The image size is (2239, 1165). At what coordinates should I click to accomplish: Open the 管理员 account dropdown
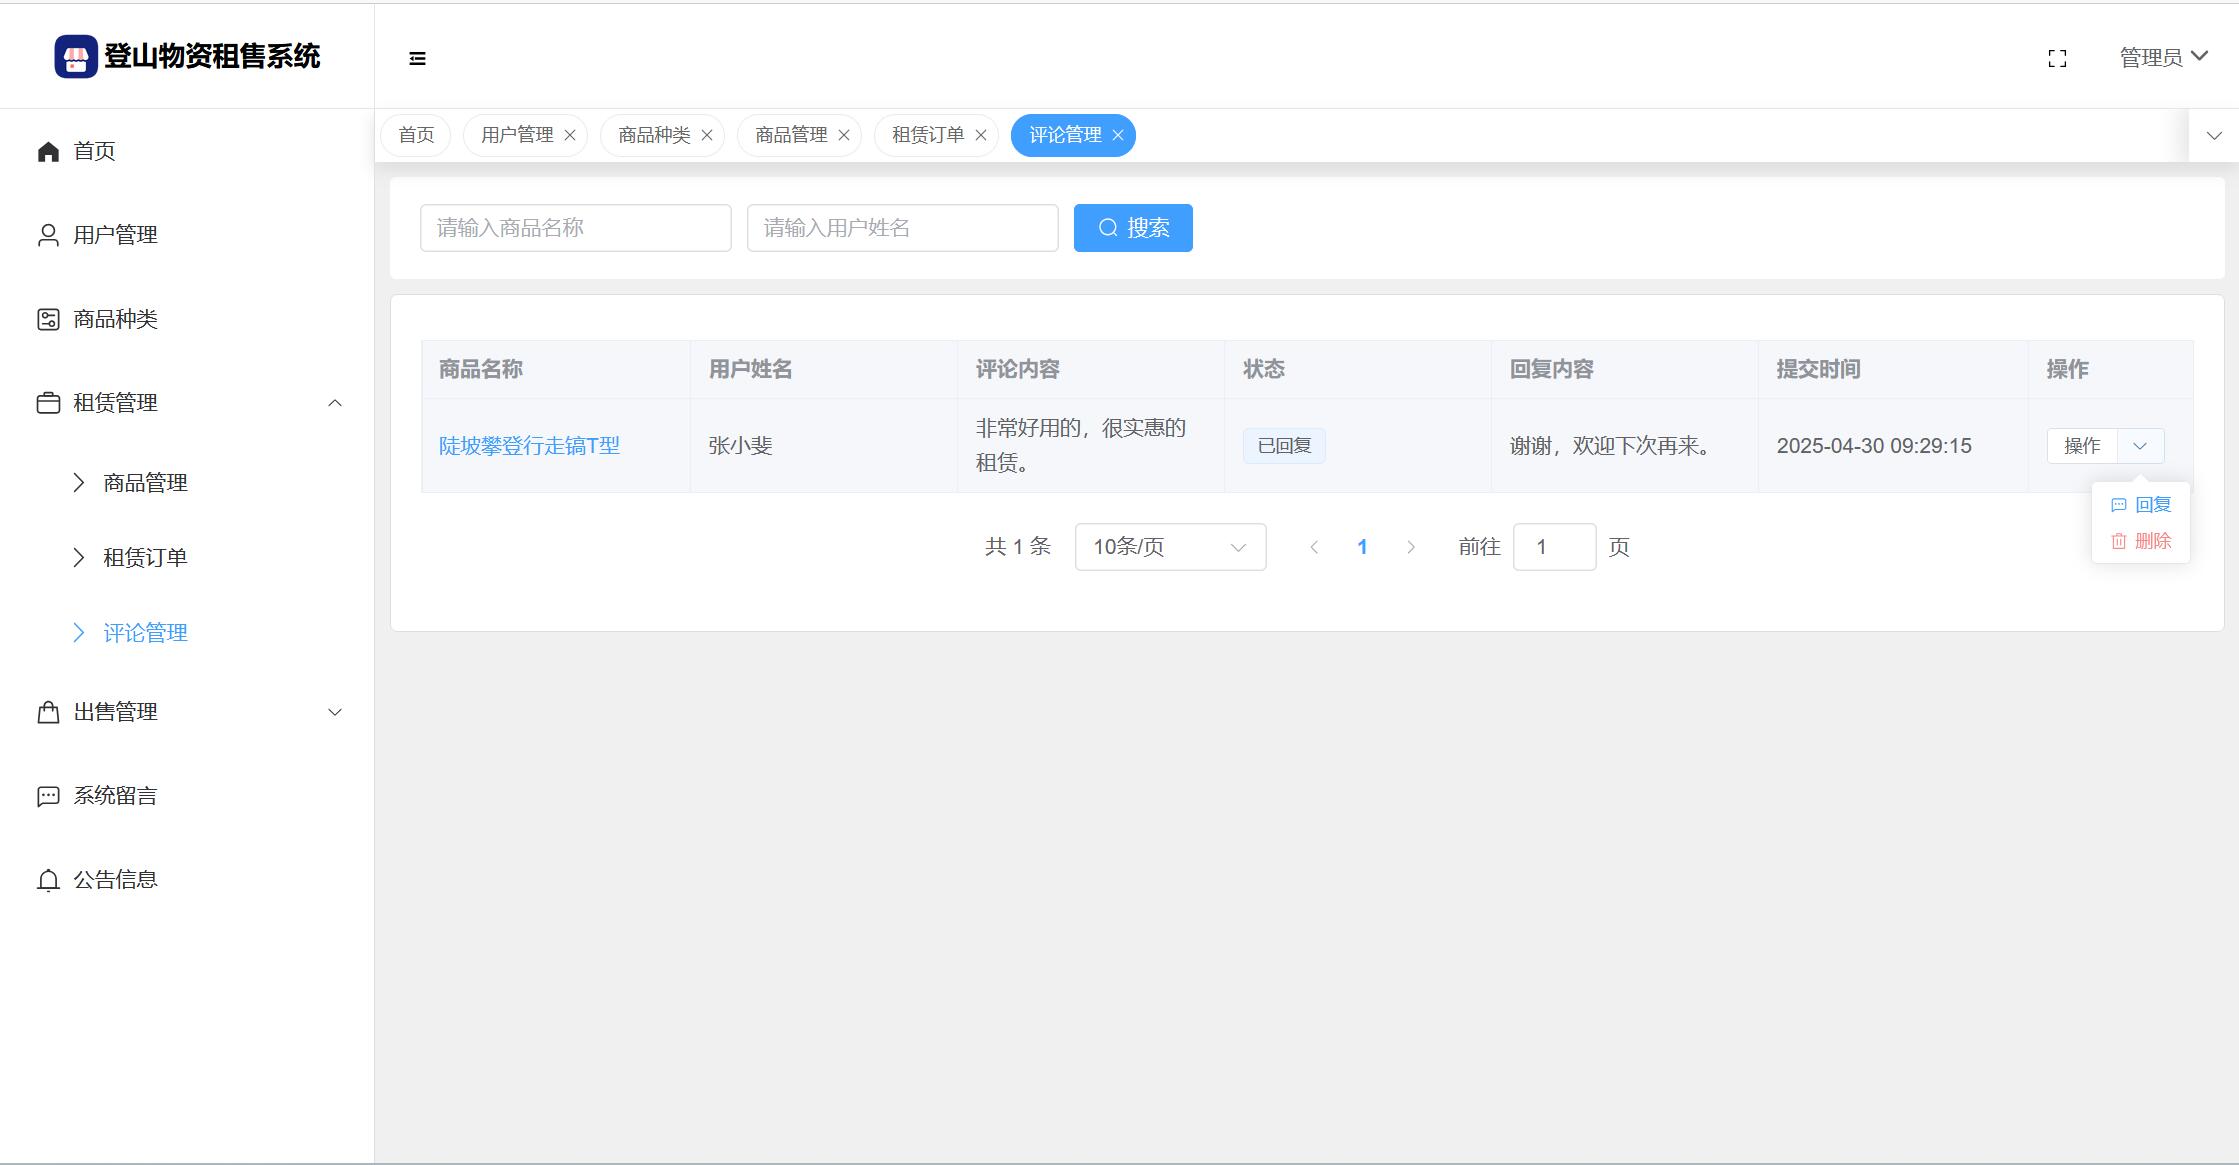(2163, 57)
